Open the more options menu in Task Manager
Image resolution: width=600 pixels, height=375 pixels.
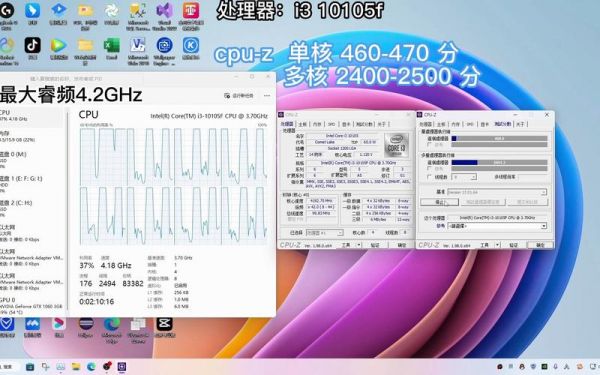pos(267,95)
